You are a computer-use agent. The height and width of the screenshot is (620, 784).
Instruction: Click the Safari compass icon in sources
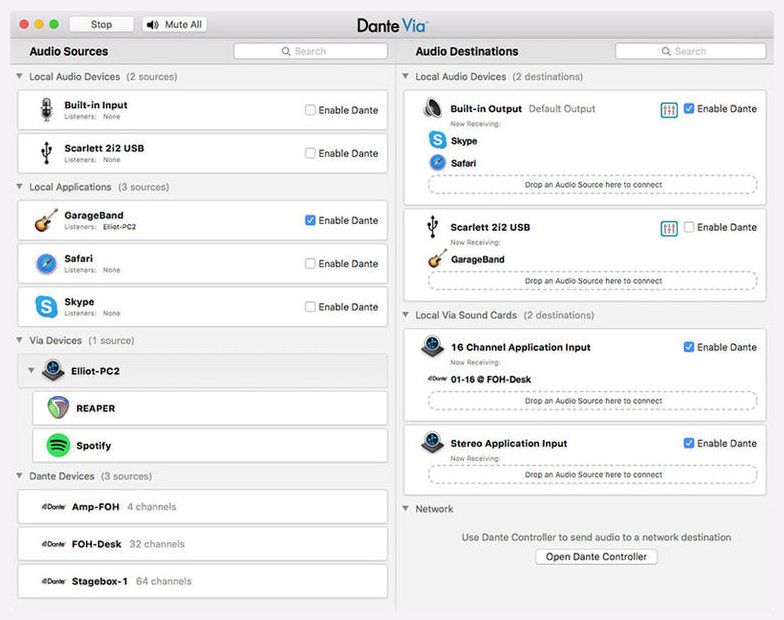pos(46,264)
